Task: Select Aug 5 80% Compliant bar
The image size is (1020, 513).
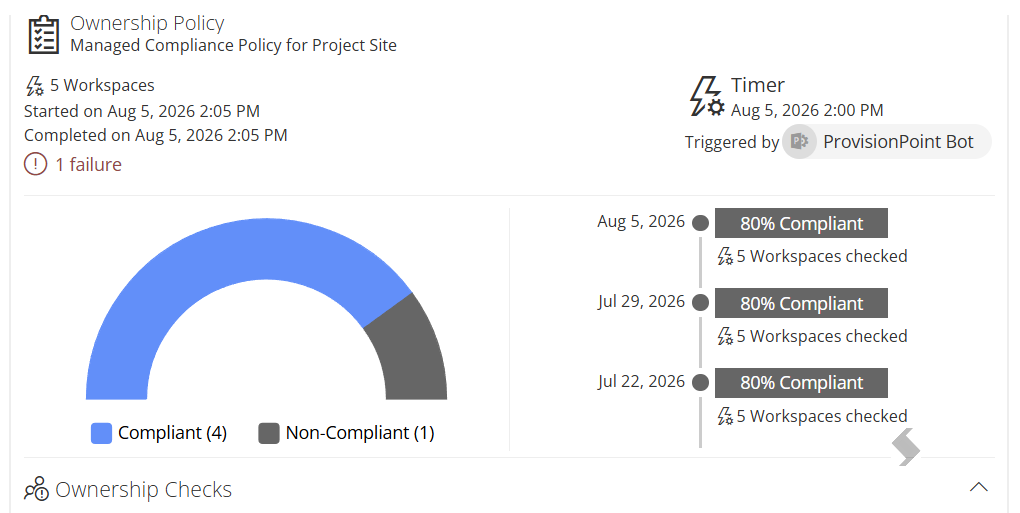Action: pos(801,223)
